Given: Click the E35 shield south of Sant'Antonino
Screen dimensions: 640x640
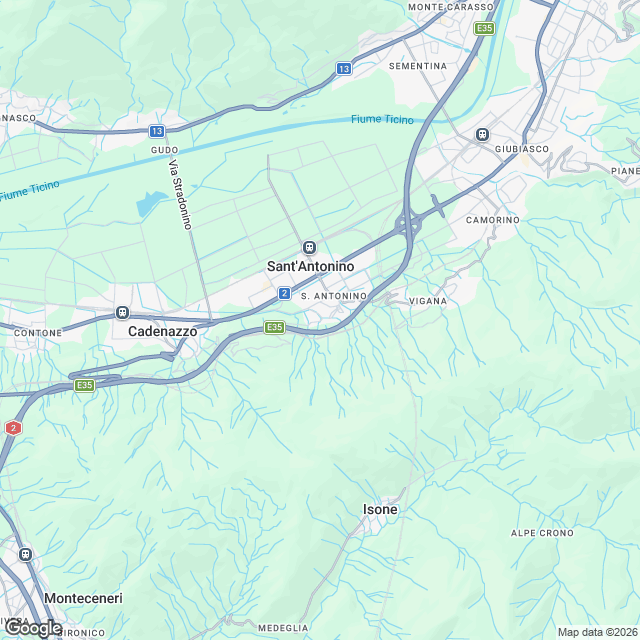Looking at the screenshot, I should point(274,327).
